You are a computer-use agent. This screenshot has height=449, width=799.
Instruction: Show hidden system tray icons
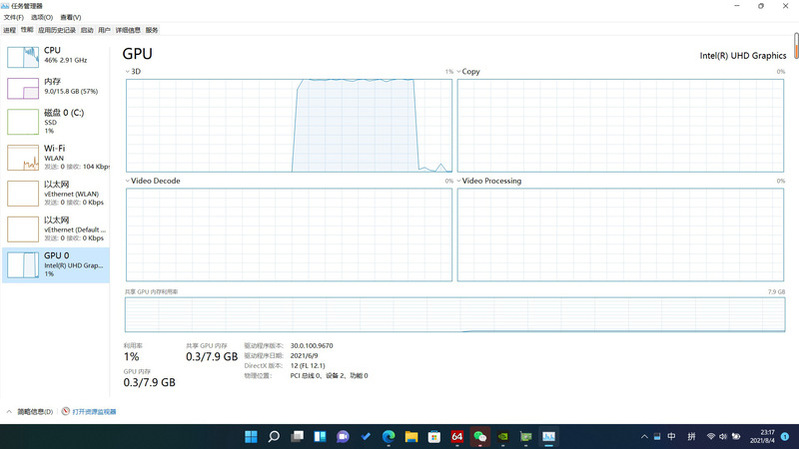tap(644, 437)
